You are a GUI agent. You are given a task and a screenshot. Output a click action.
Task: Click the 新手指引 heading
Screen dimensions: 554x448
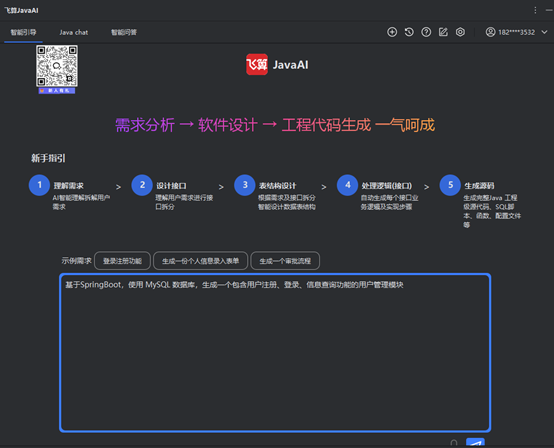click(x=48, y=158)
